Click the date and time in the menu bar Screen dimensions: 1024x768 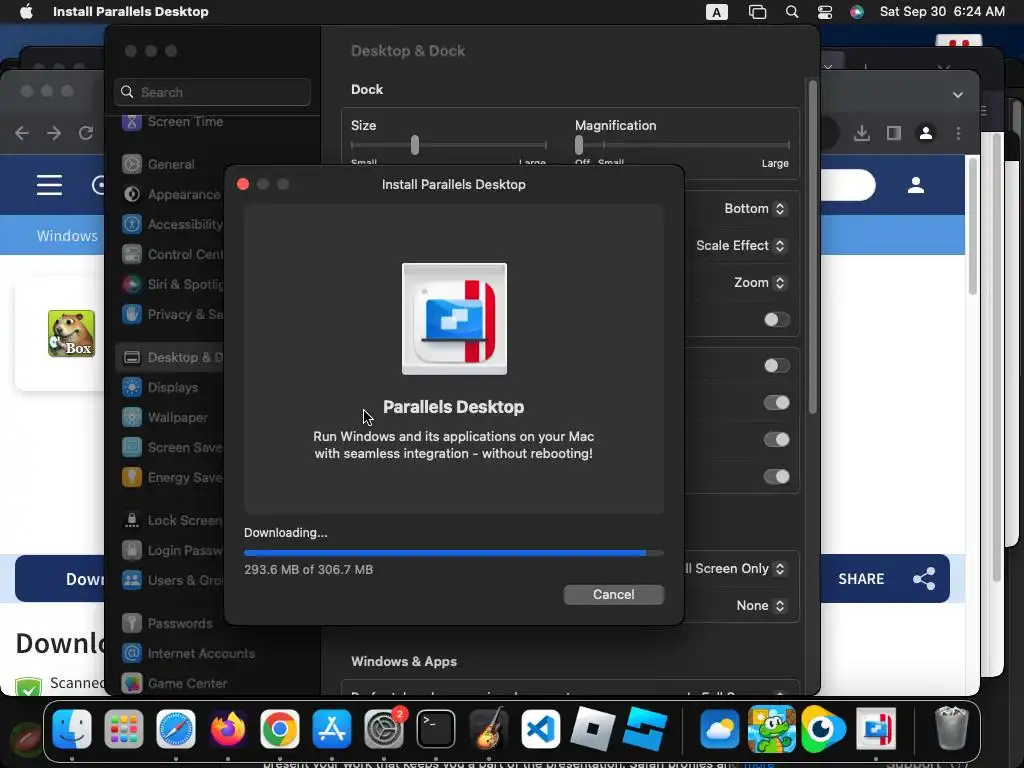(x=942, y=11)
